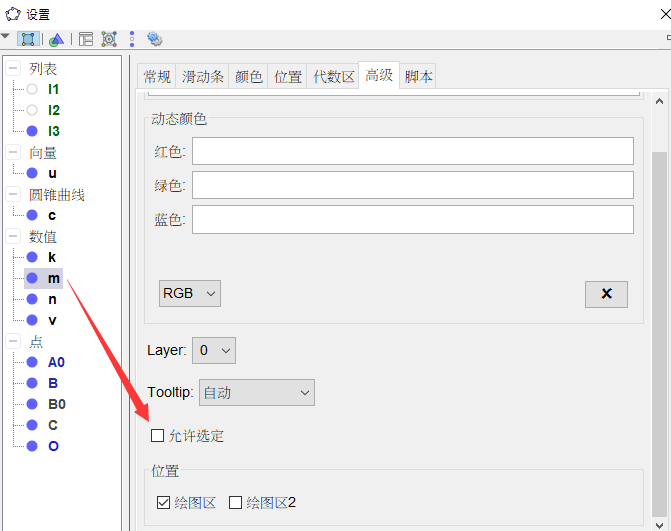Click the vertical scrollbar thumb
The image size is (671, 531).
click(659, 334)
